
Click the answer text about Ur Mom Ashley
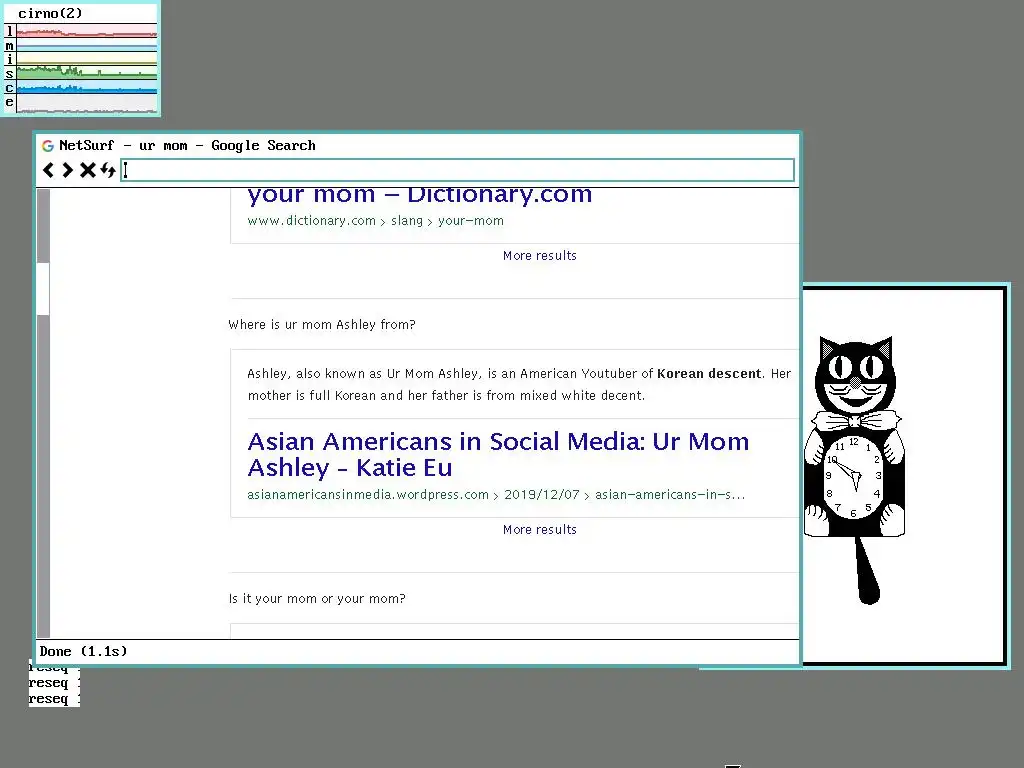click(x=519, y=385)
